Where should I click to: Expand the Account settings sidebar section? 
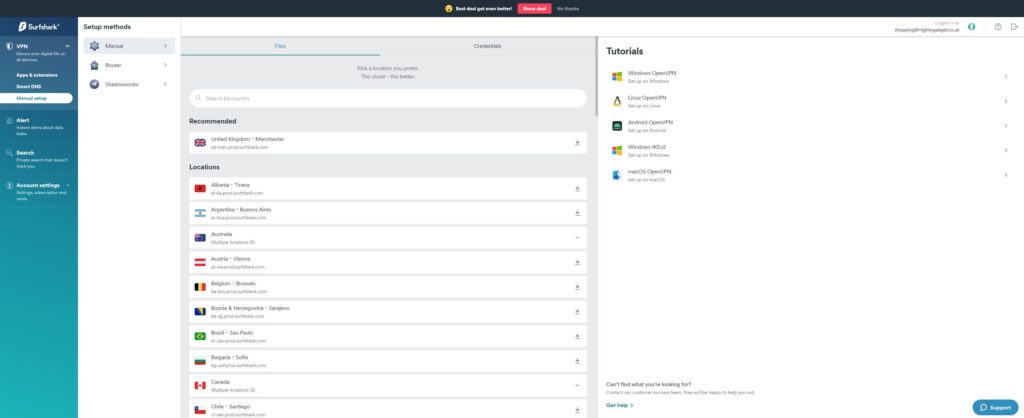tap(67, 185)
